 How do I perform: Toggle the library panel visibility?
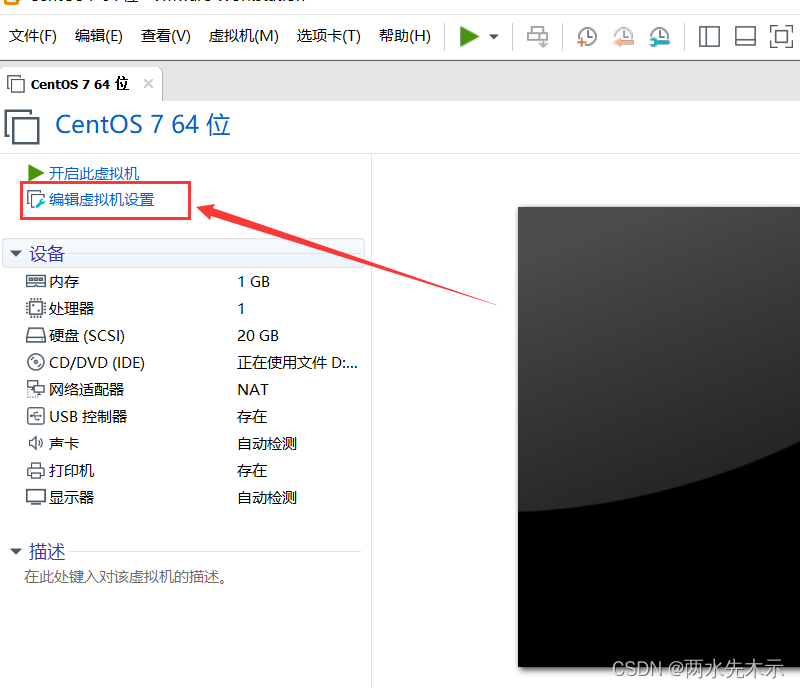point(709,36)
